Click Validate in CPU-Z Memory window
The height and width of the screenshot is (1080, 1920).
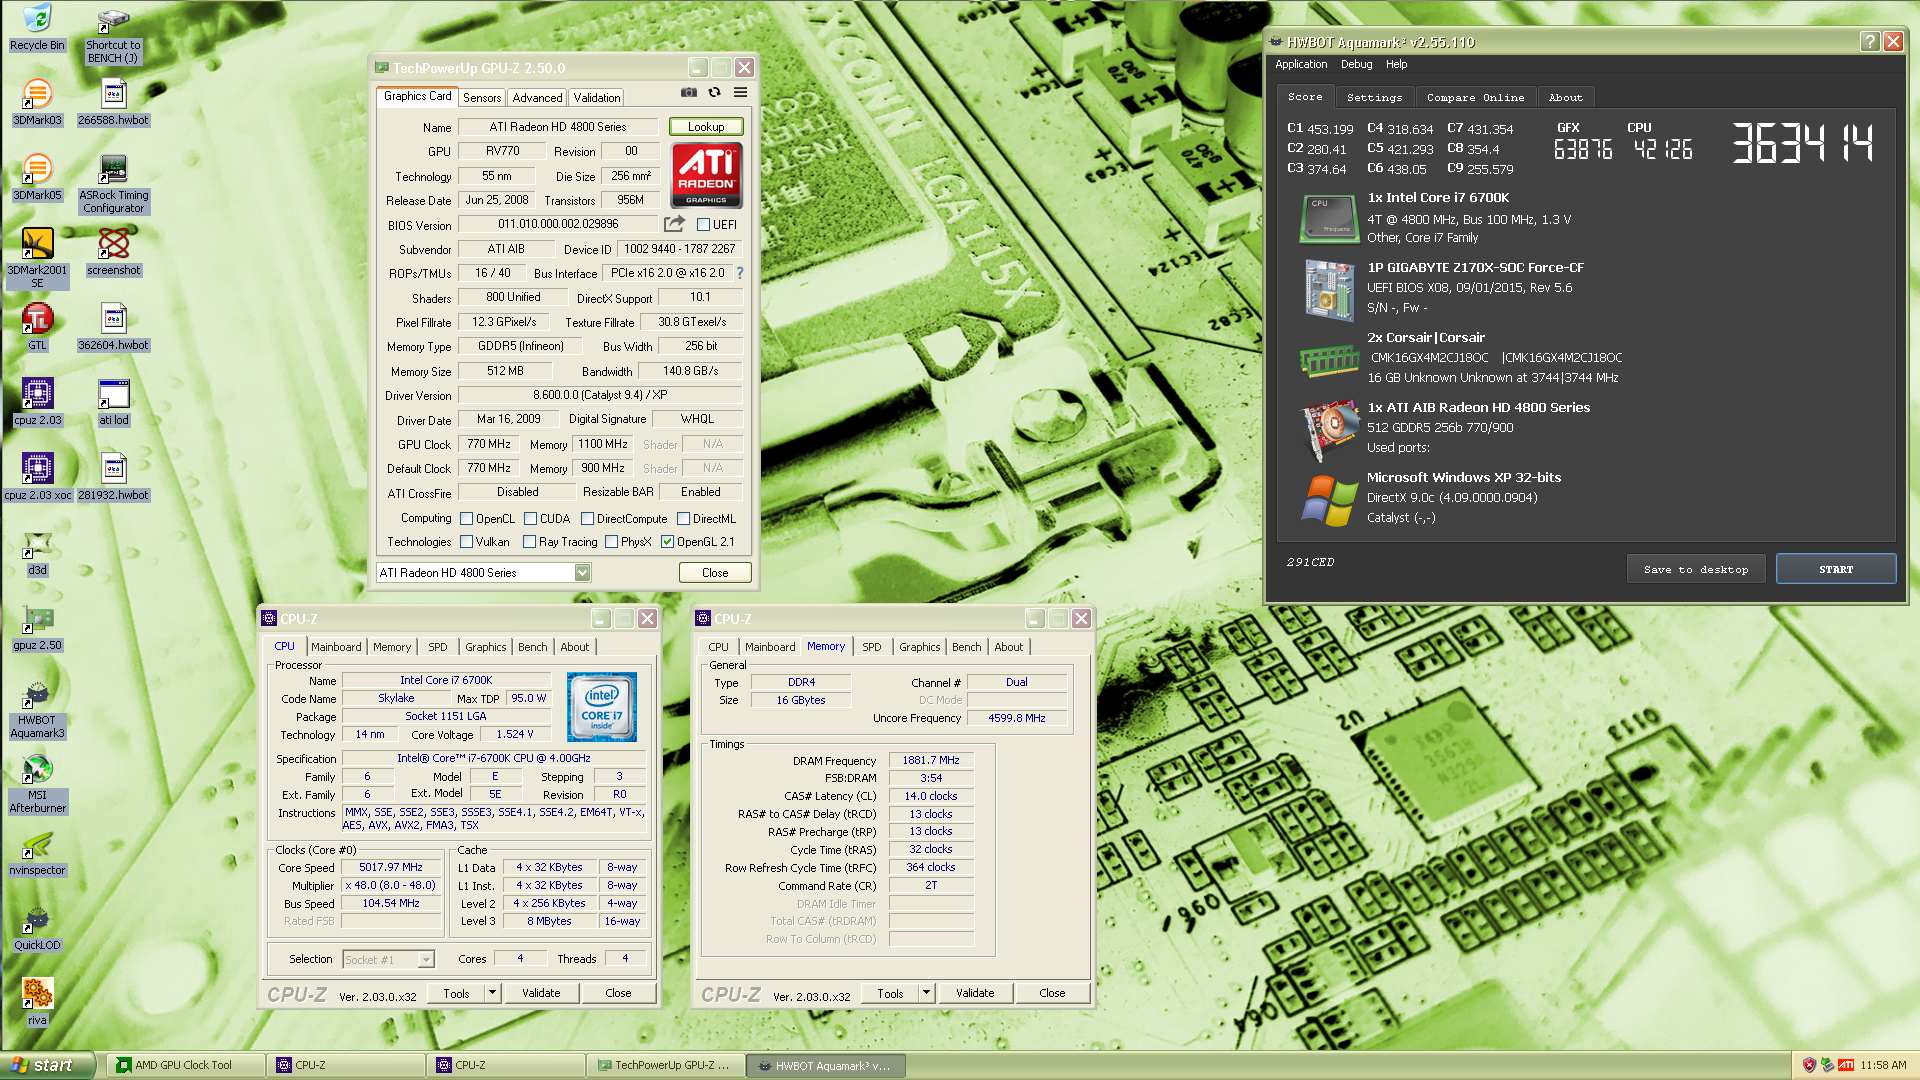pos(975,993)
